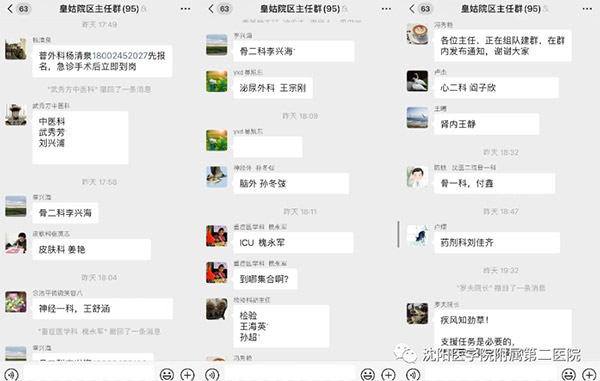Tap message text 中医科 武秀芳 刘兴浦
The height and width of the screenshot is (381, 600).
tap(80, 138)
